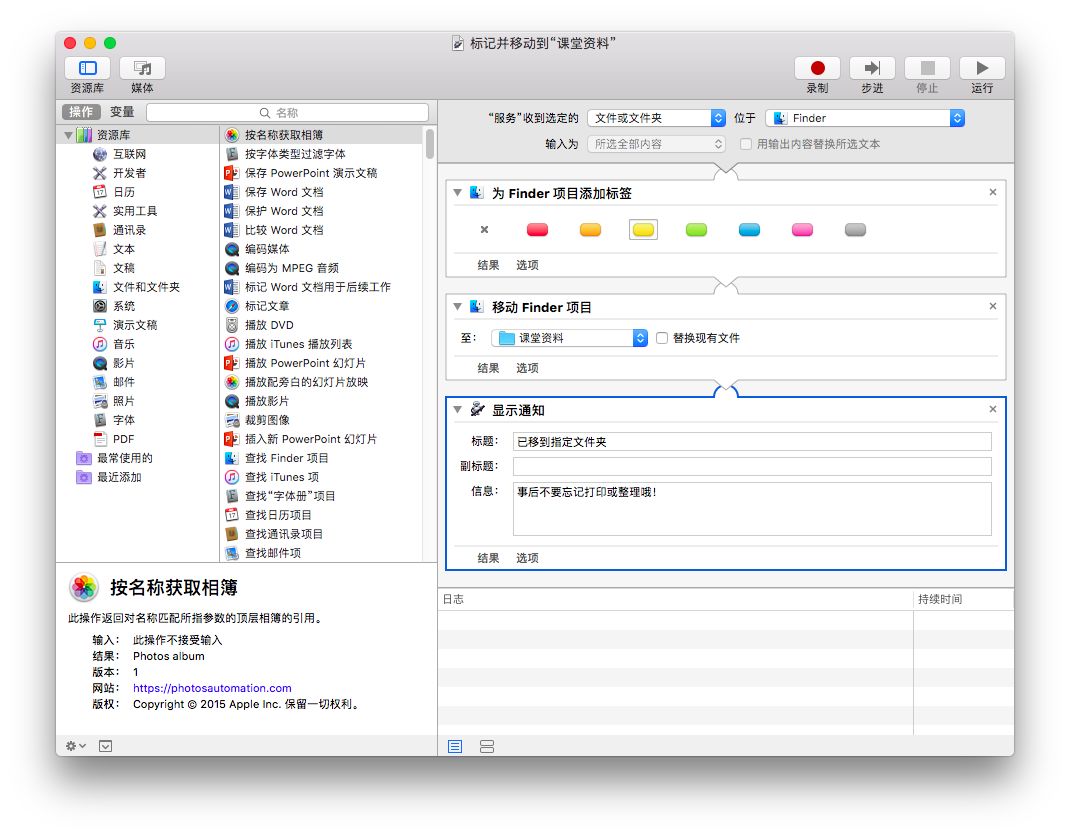Click the red Record (录制) button
The image size is (1070, 836).
click(x=817, y=68)
